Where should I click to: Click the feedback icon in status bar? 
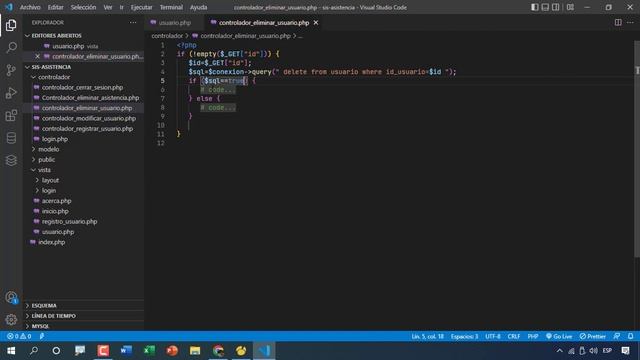click(x=617, y=336)
